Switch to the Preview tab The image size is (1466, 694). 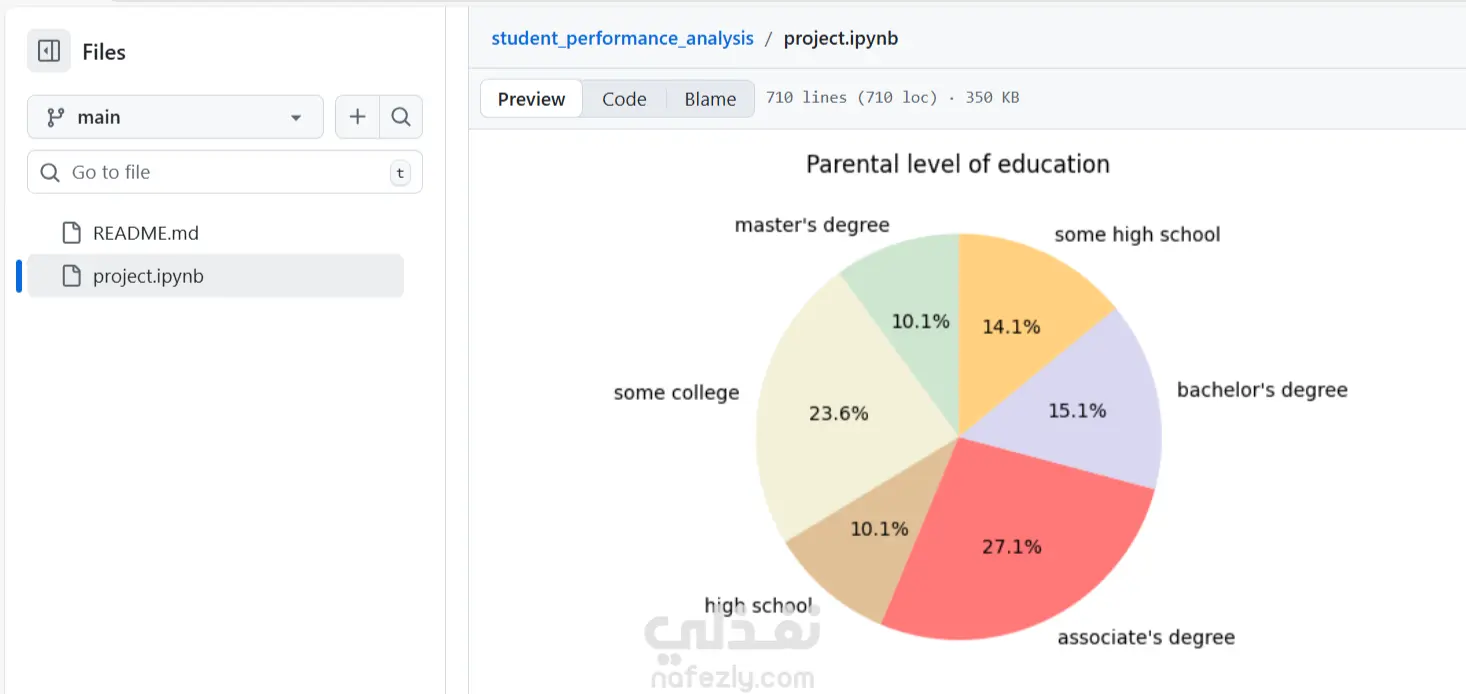tap(531, 99)
